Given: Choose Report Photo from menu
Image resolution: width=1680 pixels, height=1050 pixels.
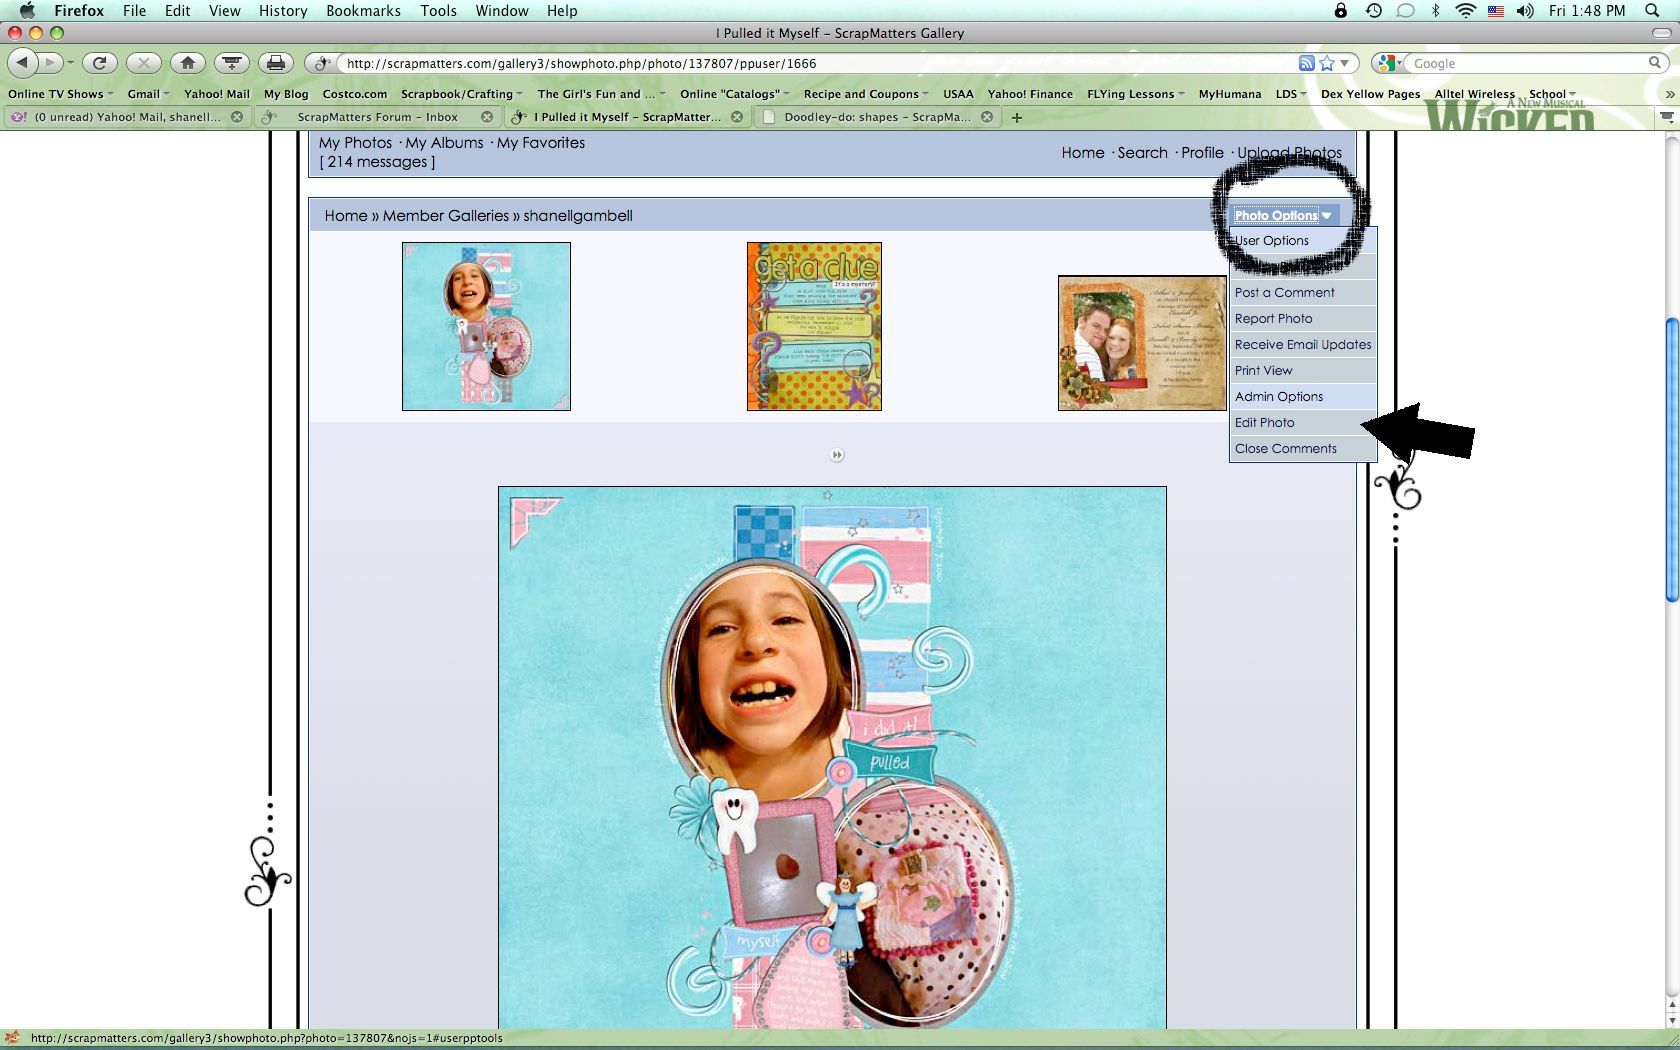Looking at the screenshot, I should 1303,318.
